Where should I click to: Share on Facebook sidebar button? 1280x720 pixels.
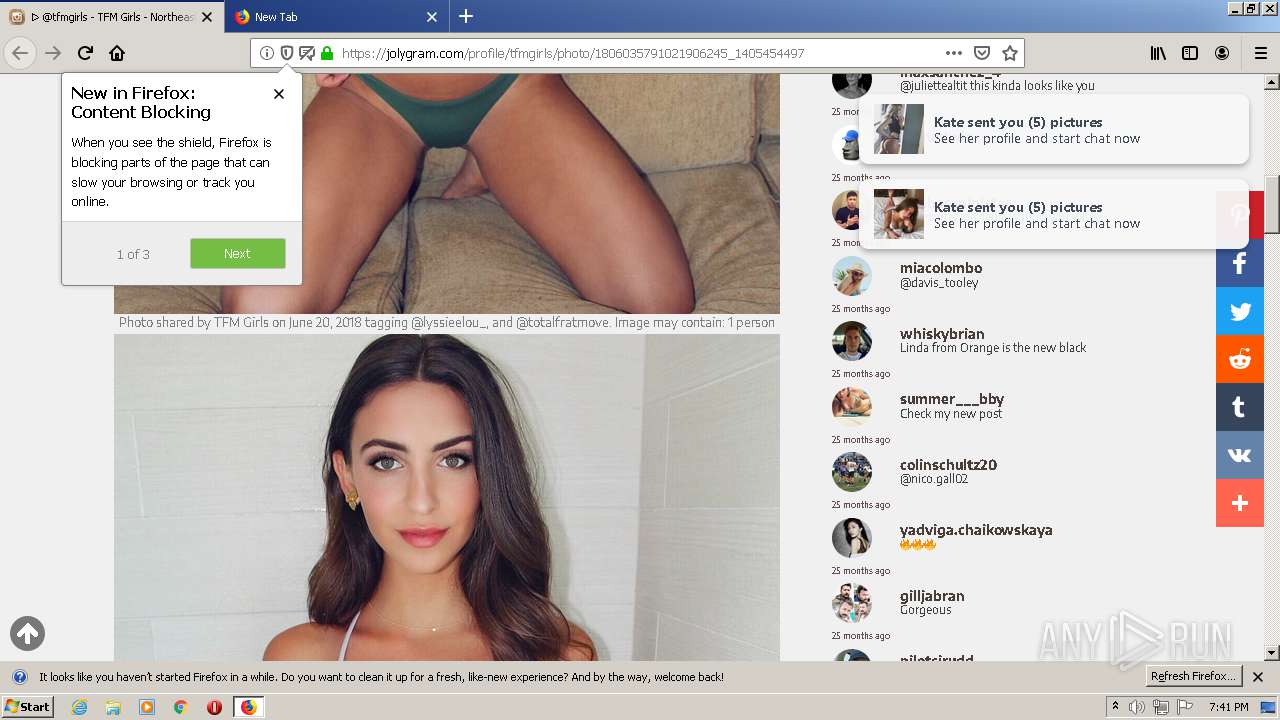(x=1240, y=264)
